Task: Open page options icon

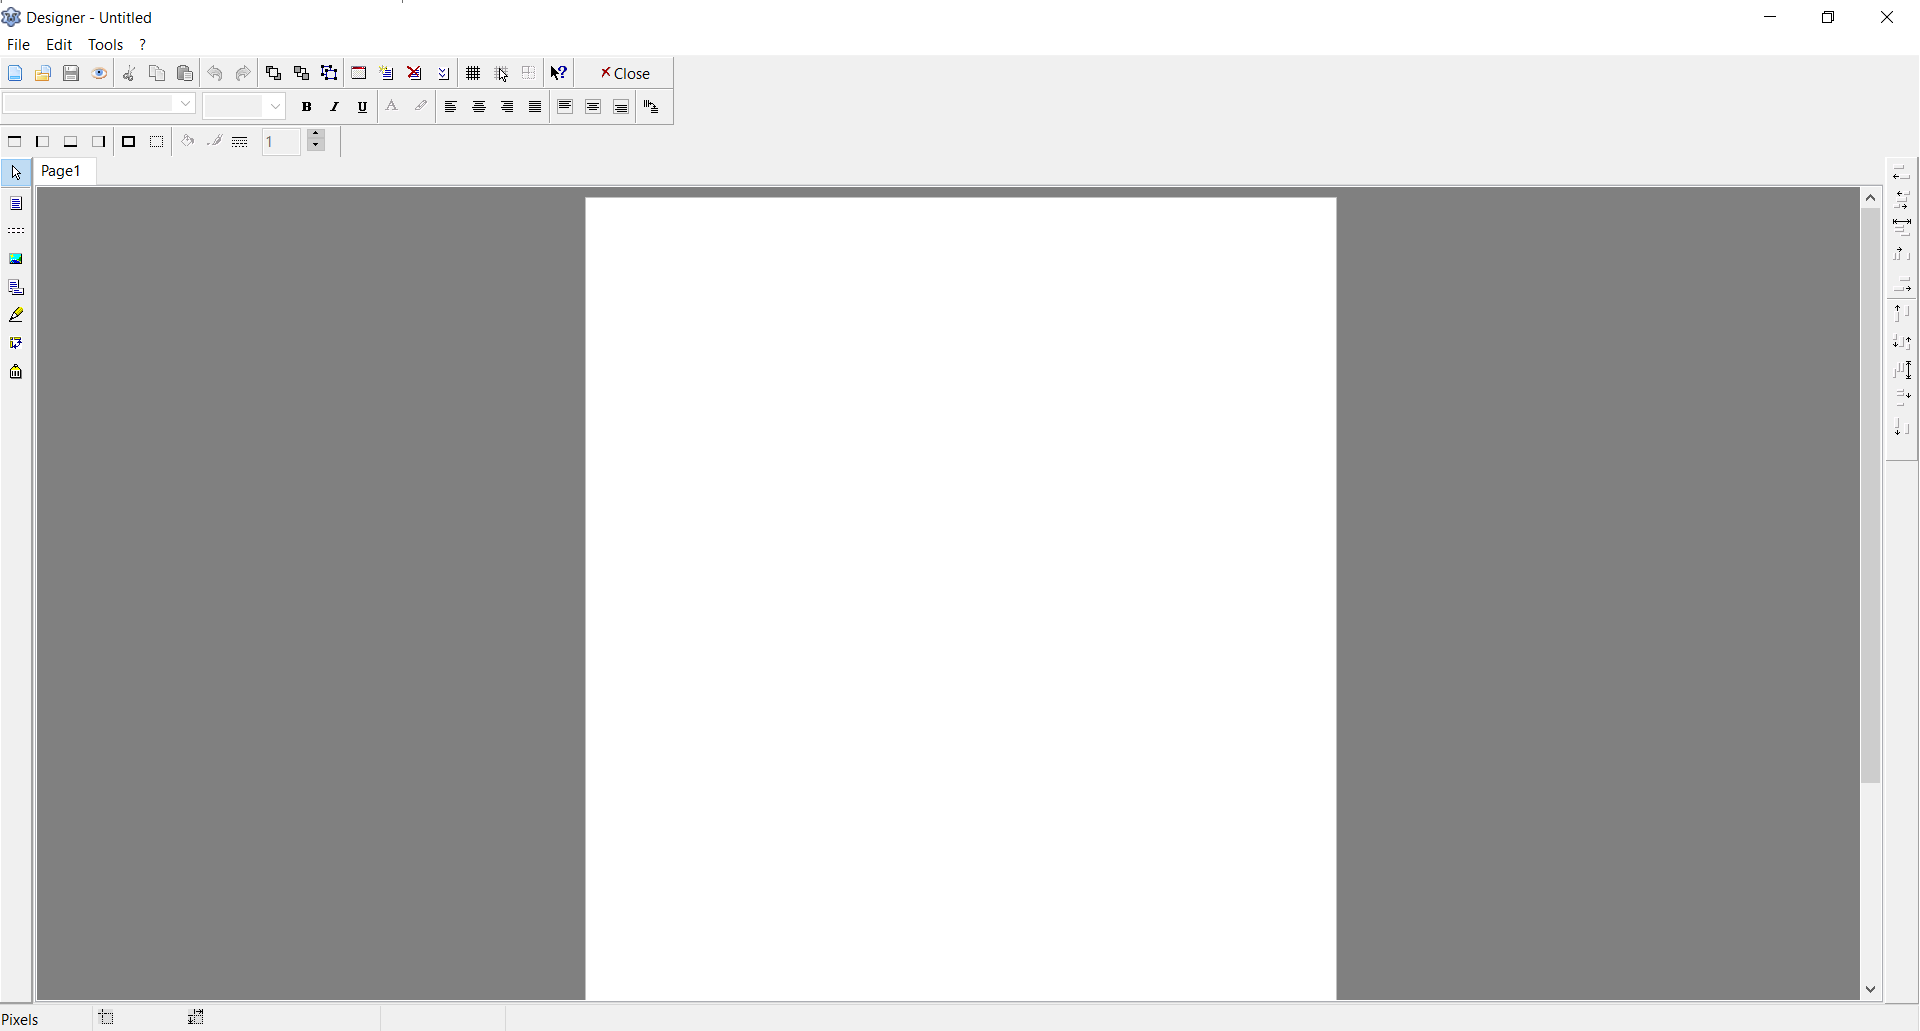Action: coord(443,73)
